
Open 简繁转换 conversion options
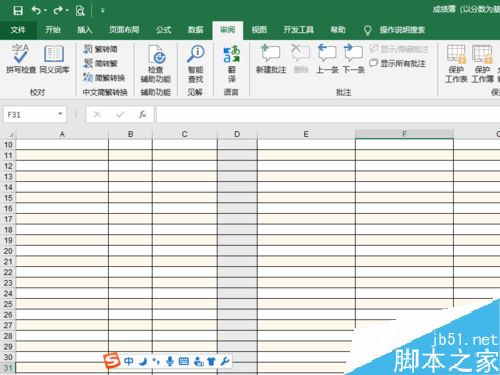[x=104, y=78]
